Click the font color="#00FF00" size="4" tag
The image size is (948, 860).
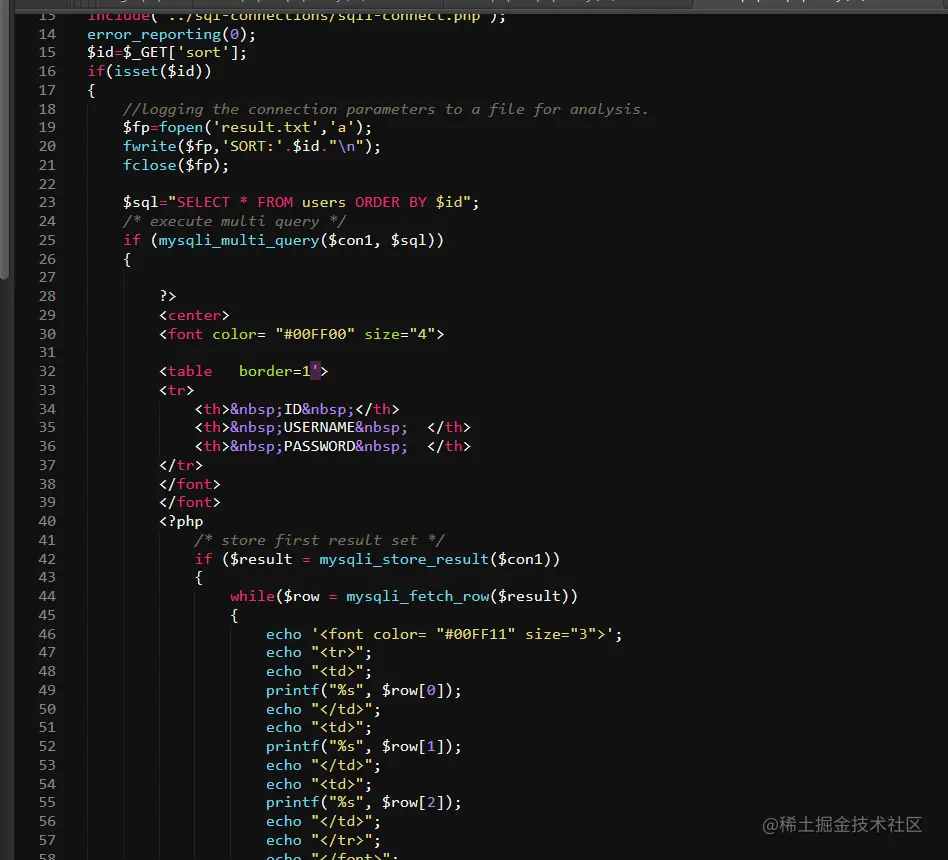[x=301, y=334]
